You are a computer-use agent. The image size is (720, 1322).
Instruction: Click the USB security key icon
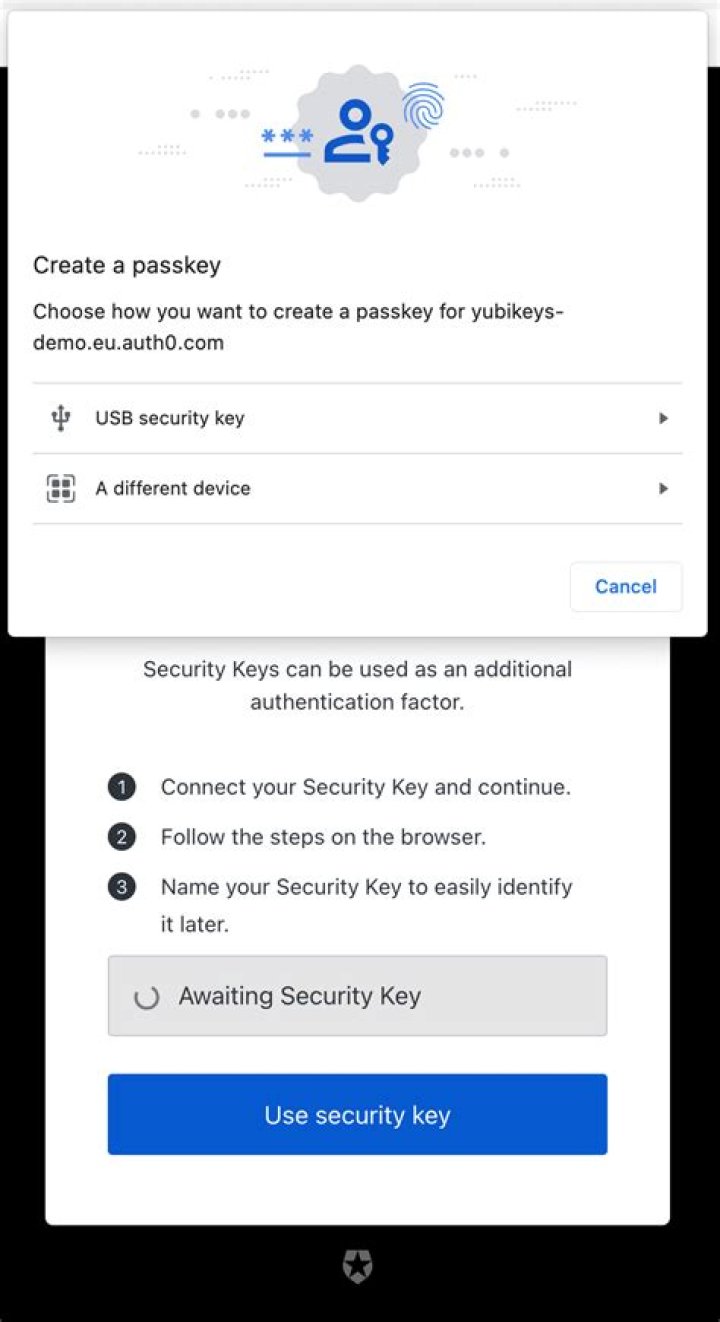click(x=60, y=418)
